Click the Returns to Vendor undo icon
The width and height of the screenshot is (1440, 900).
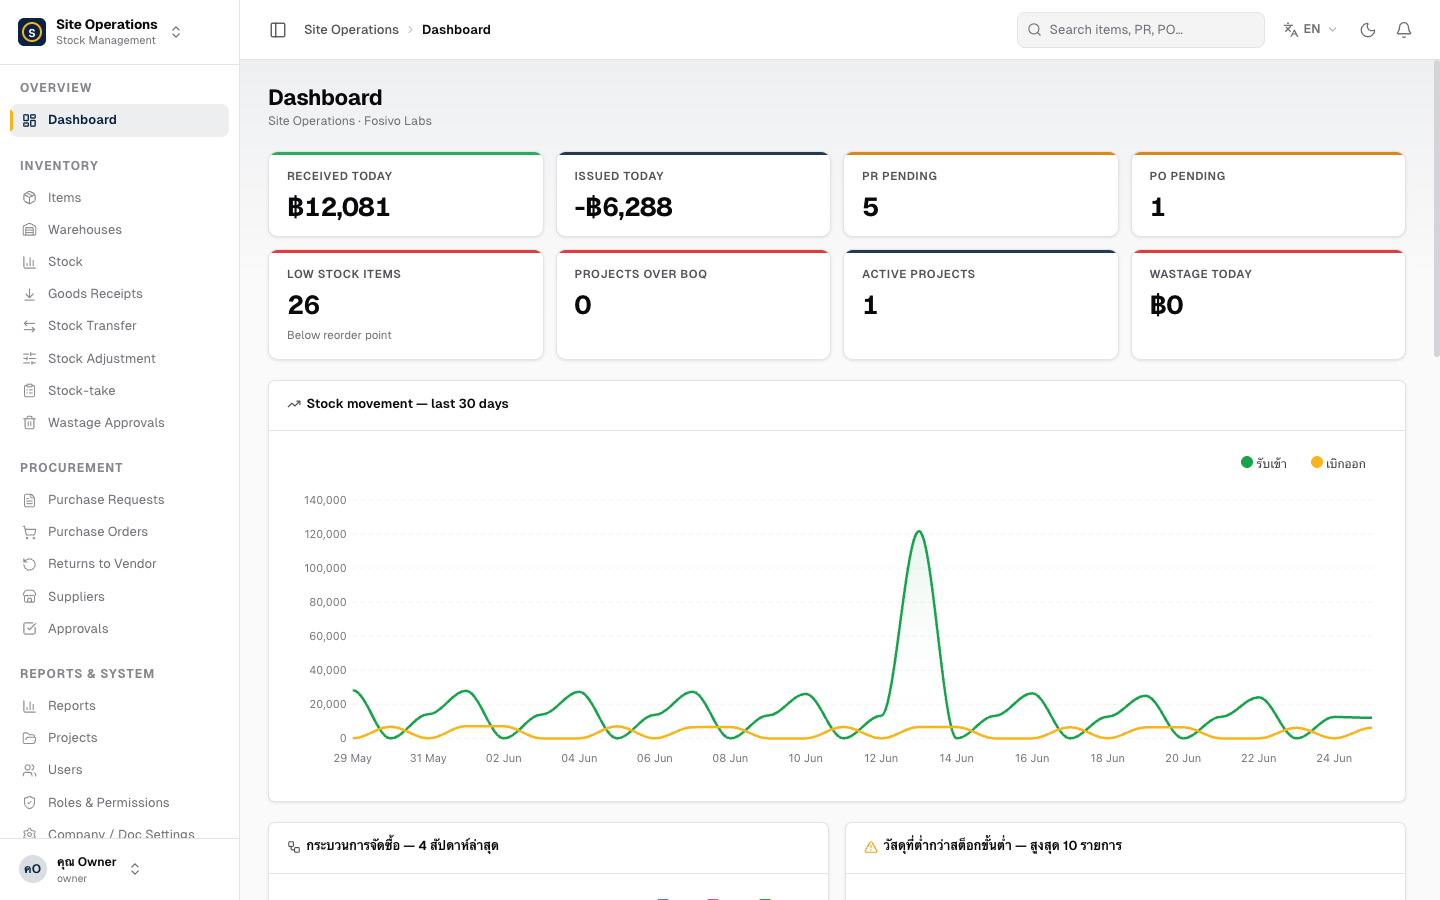(x=30, y=564)
